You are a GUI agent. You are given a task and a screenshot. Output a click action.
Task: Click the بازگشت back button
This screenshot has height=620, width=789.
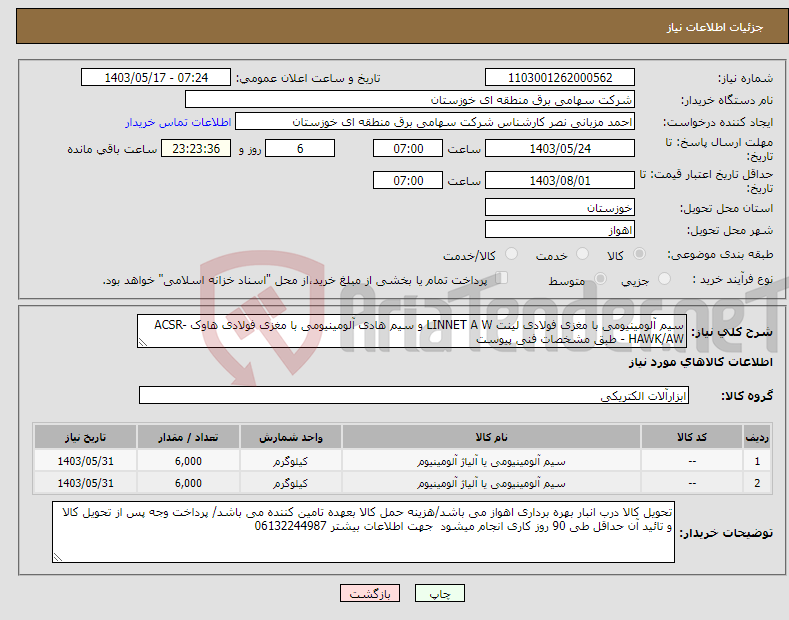[x=370, y=593]
